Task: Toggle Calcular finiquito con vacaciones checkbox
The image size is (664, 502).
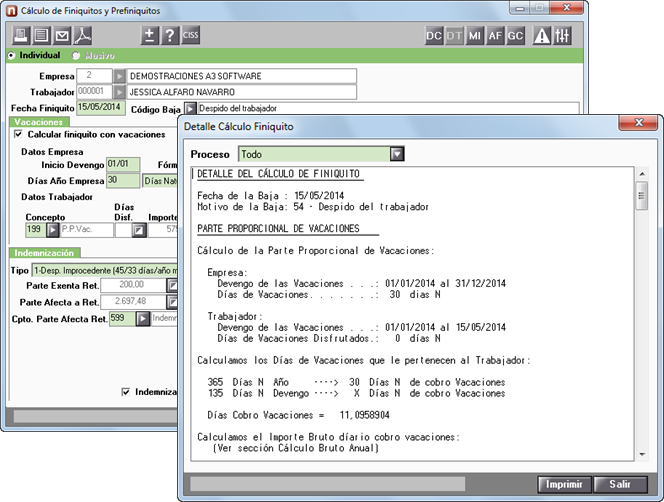Action: 19,134
